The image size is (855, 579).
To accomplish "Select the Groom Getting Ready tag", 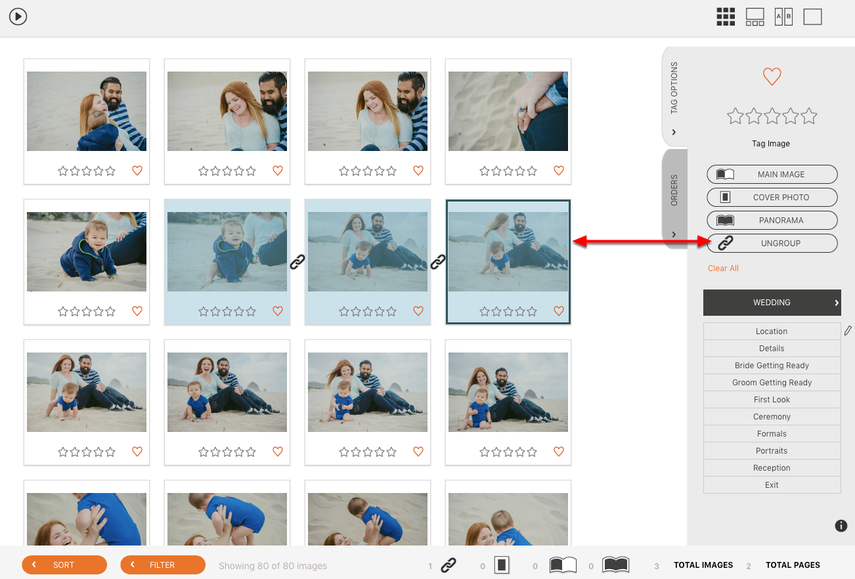I will 772,382.
